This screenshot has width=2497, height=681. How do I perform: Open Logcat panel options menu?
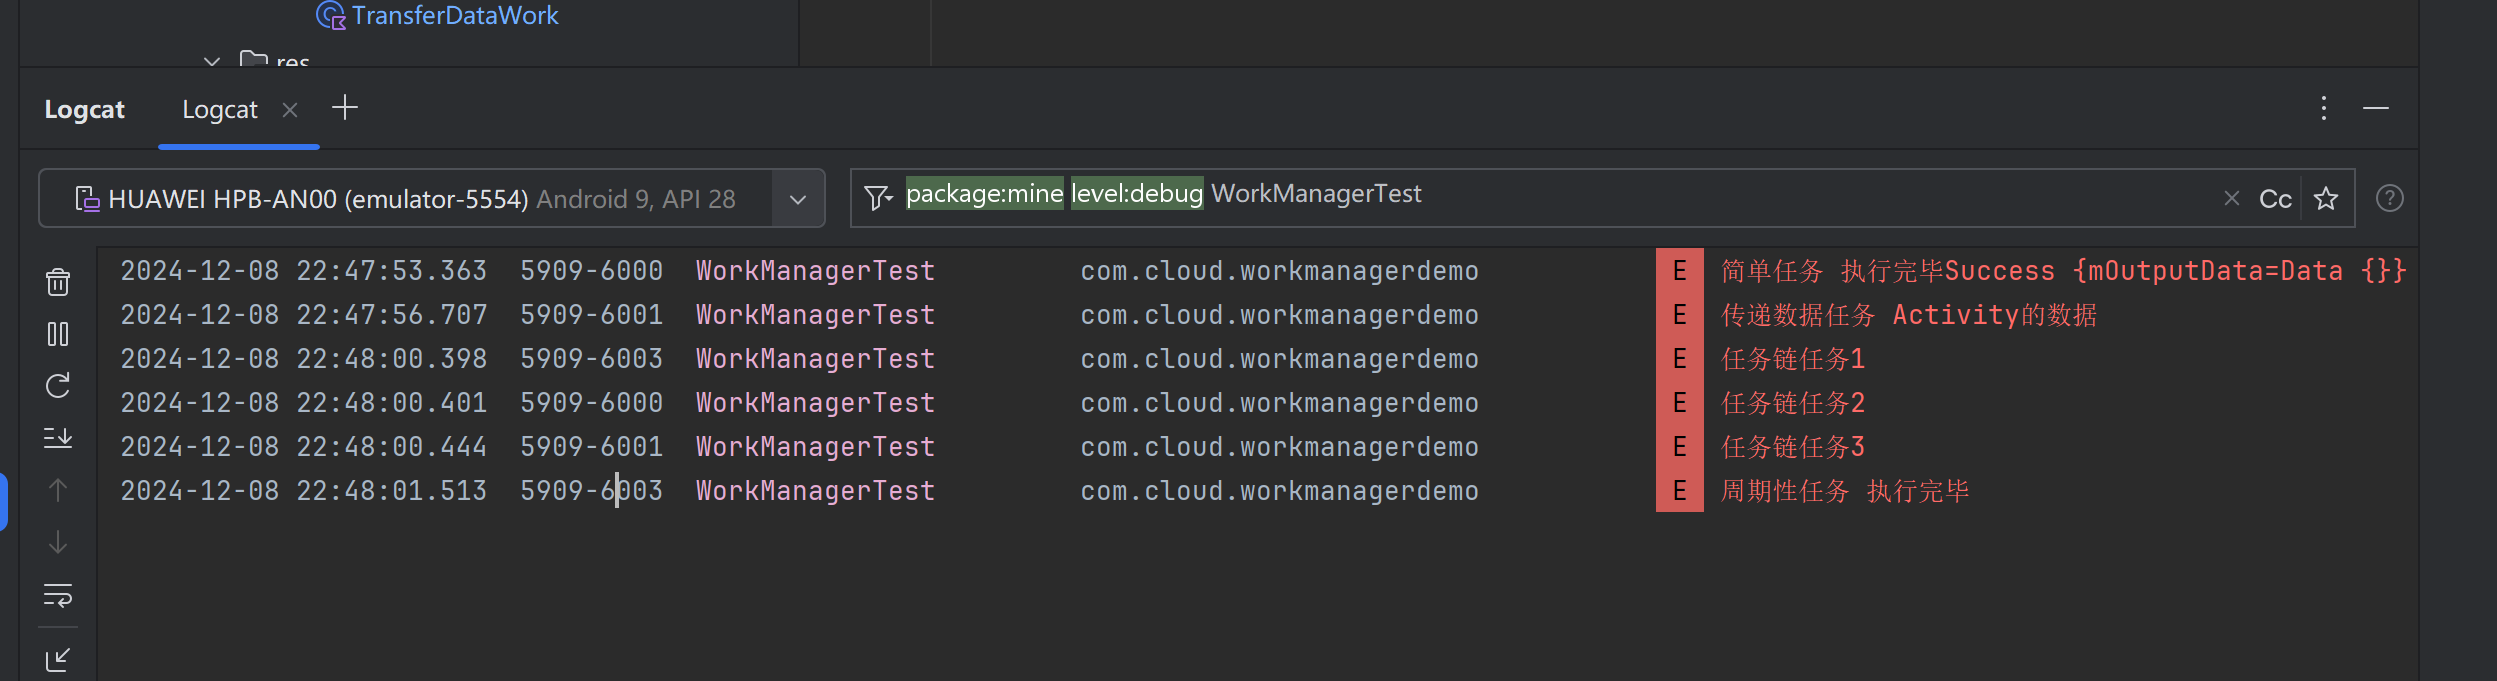click(x=2324, y=108)
